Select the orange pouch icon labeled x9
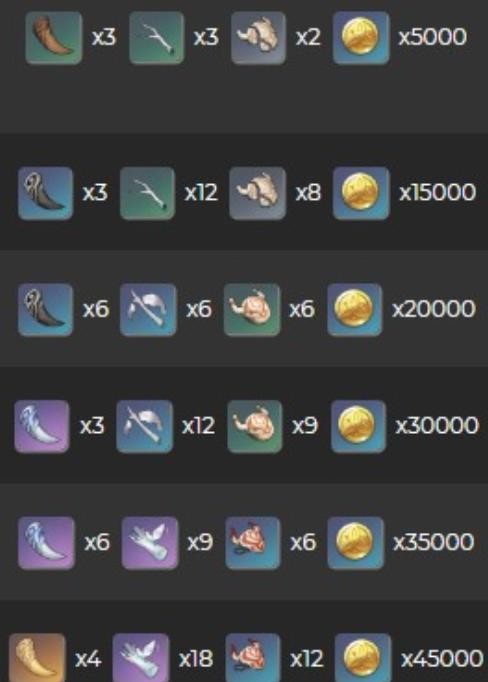This screenshot has width=488, height=682. 255,426
